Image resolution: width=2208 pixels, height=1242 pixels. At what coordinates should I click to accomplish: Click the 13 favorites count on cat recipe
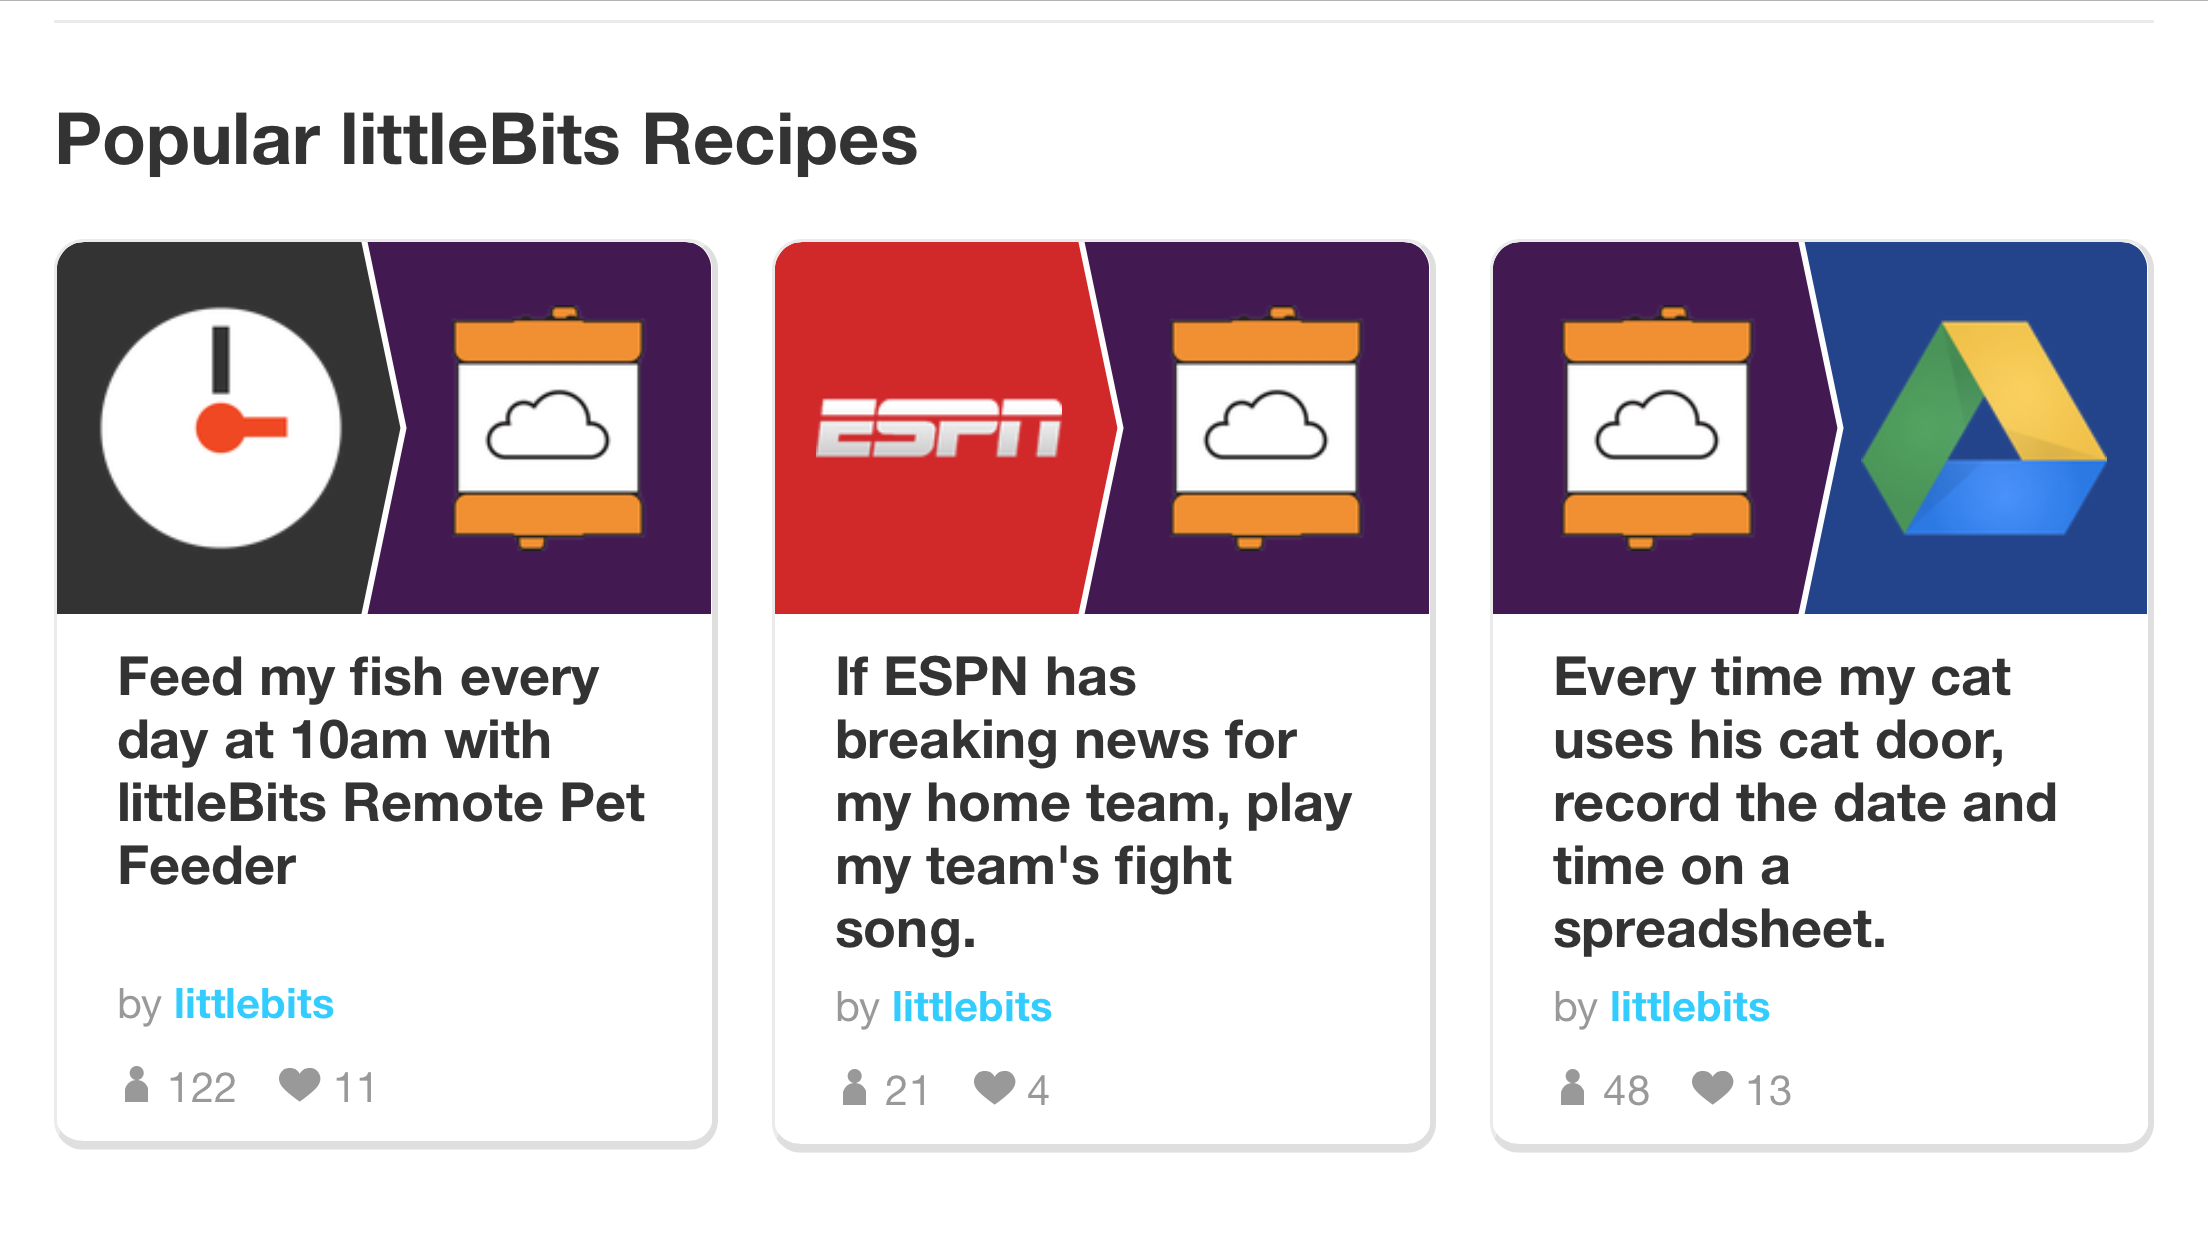(1769, 1090)
